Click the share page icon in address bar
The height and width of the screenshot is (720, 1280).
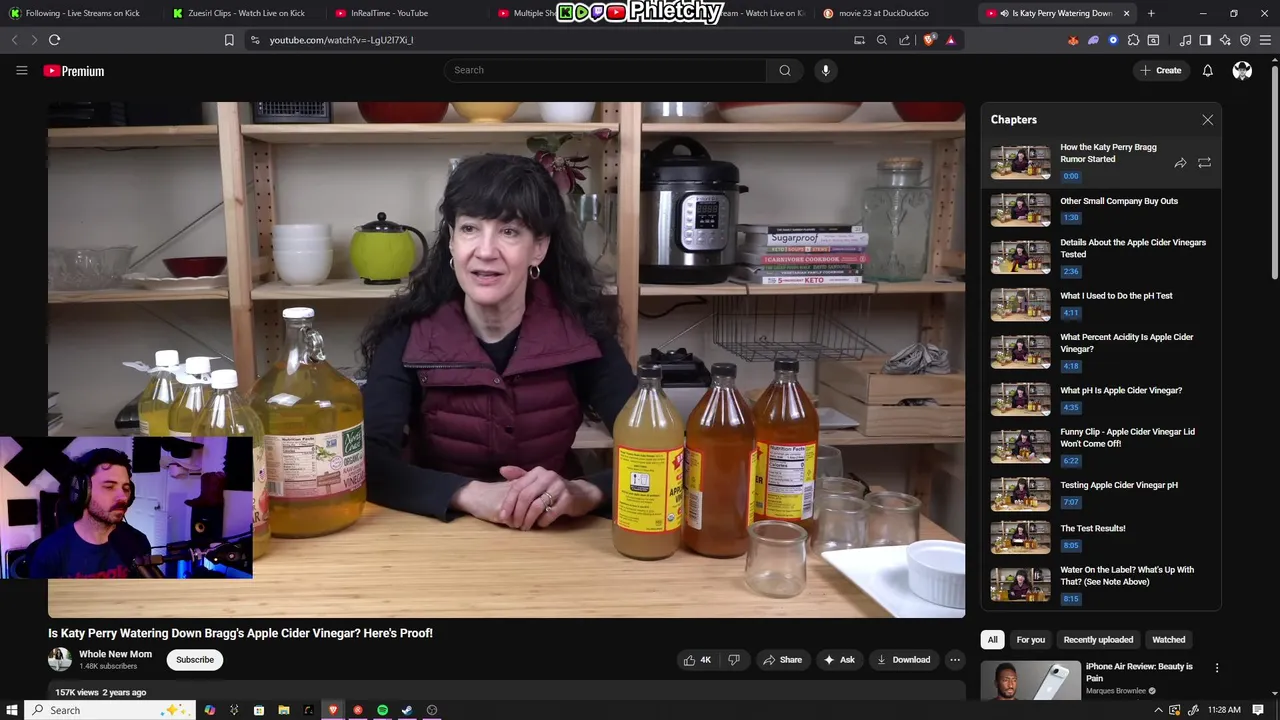[x=904, y=40]
